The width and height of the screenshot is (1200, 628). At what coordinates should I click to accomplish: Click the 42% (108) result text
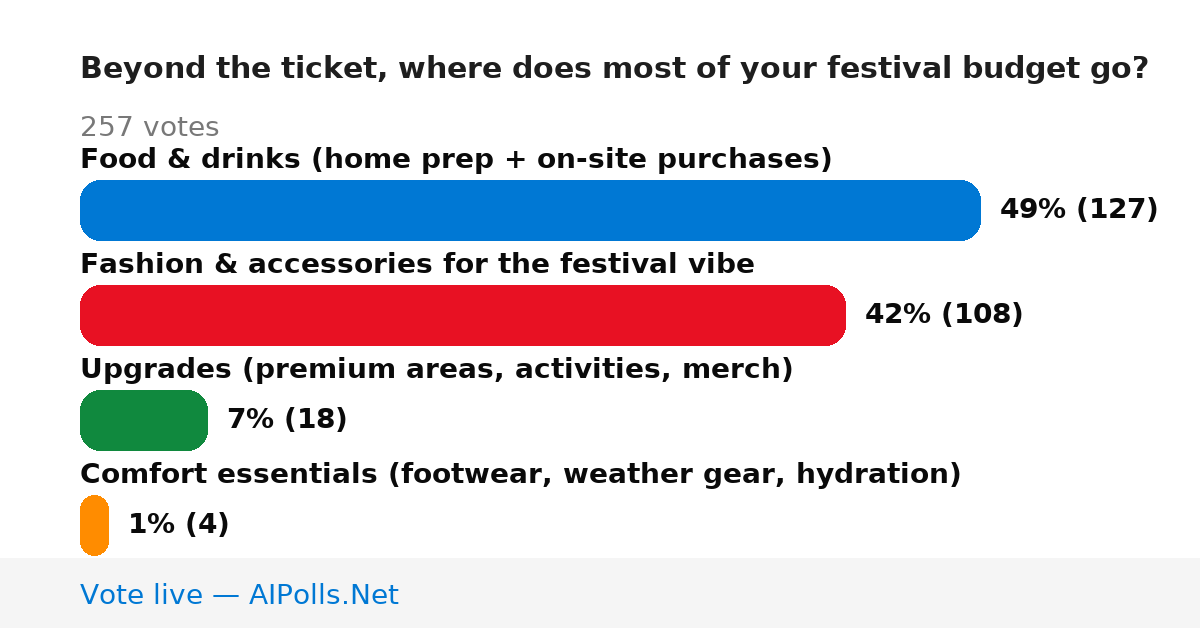(944, 315)
